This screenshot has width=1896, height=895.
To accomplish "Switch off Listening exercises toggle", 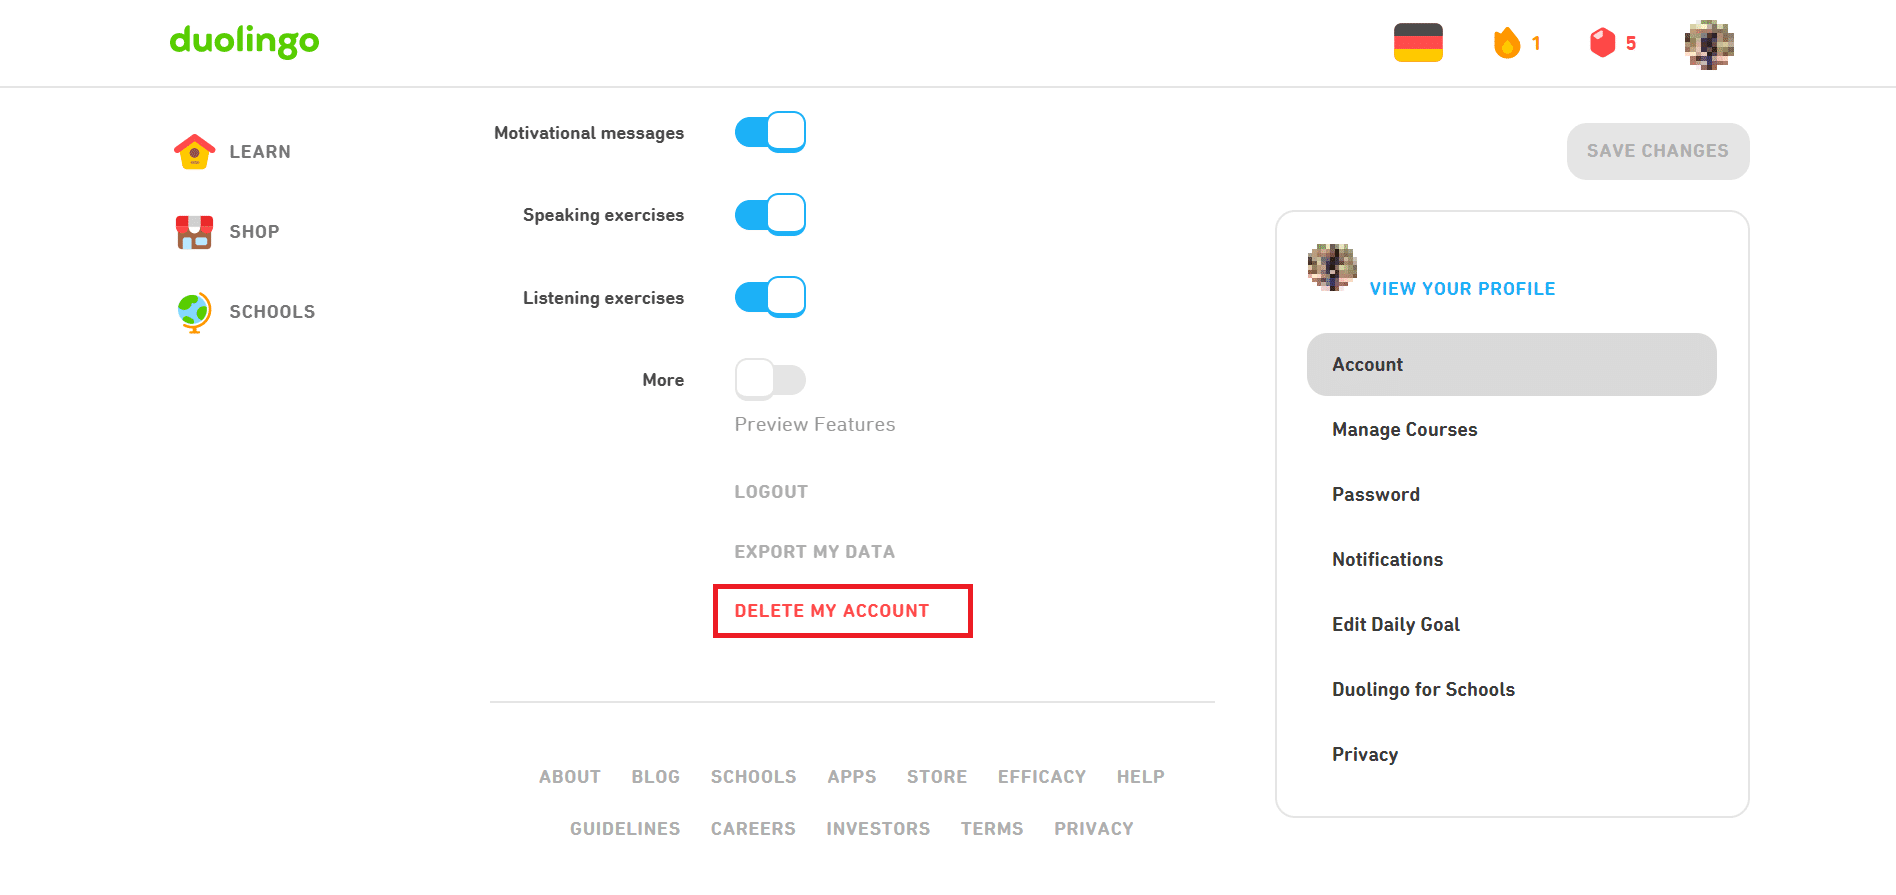I will click(x=770, y=297).
